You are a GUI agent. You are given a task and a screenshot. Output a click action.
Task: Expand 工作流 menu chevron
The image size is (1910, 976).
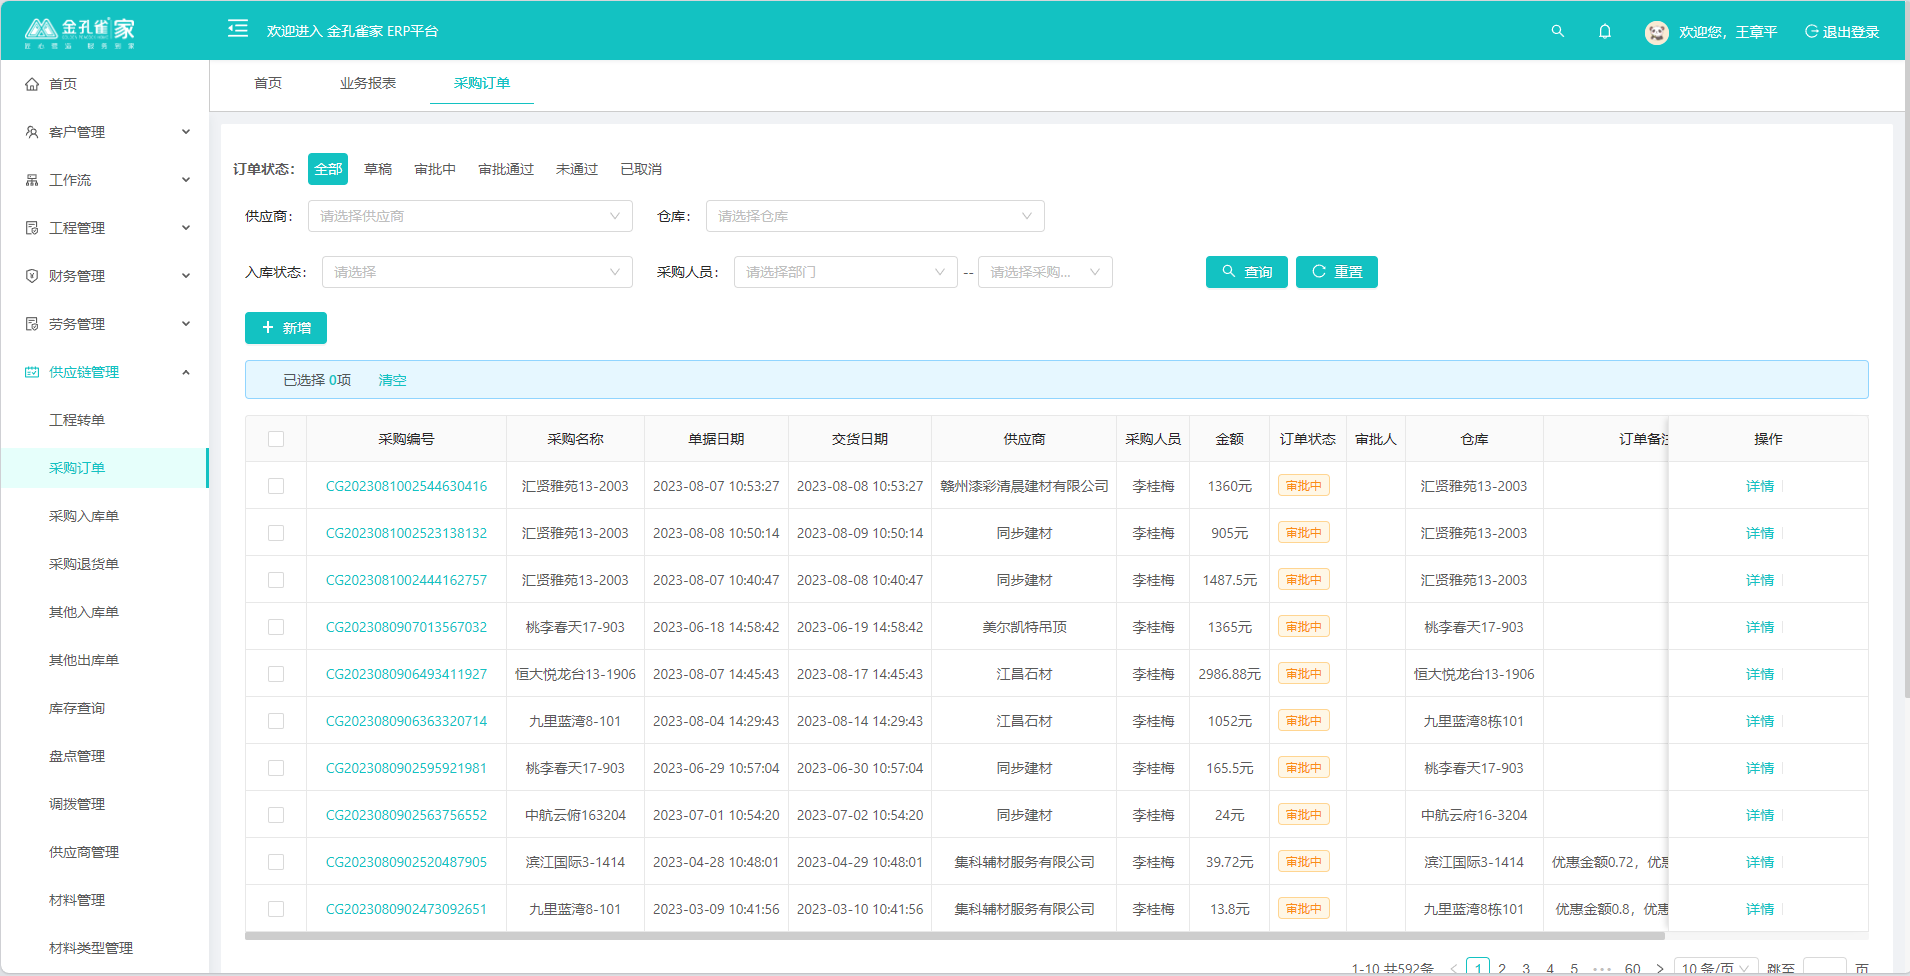pyautogui.click(x=186, y=180)
